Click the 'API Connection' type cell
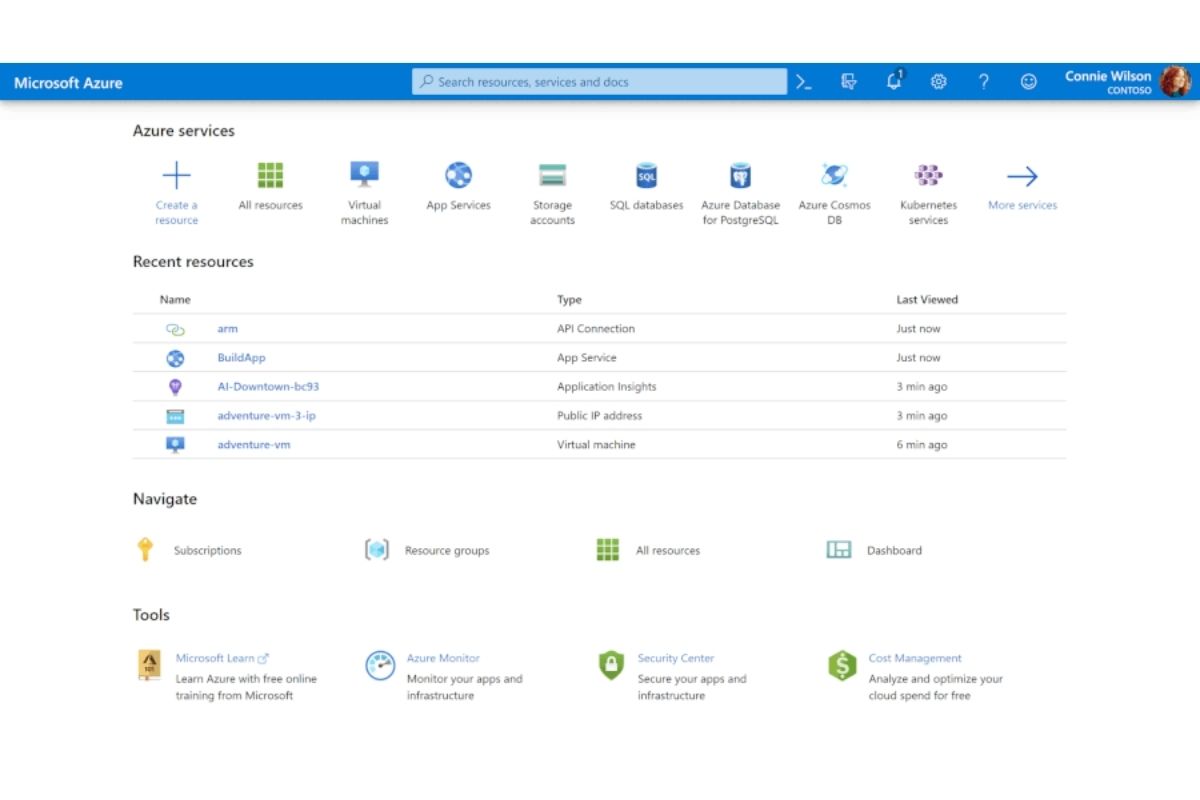Screen dimensions: 1200x800 596,329
